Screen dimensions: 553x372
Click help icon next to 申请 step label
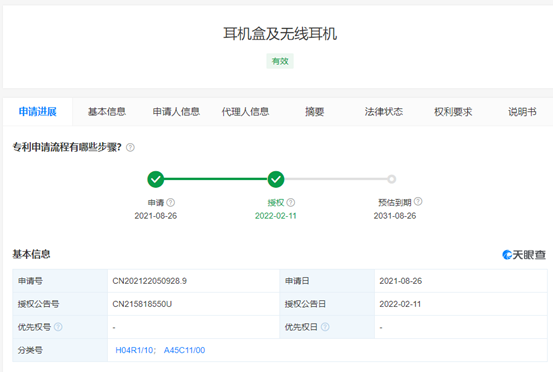(170, 202)
